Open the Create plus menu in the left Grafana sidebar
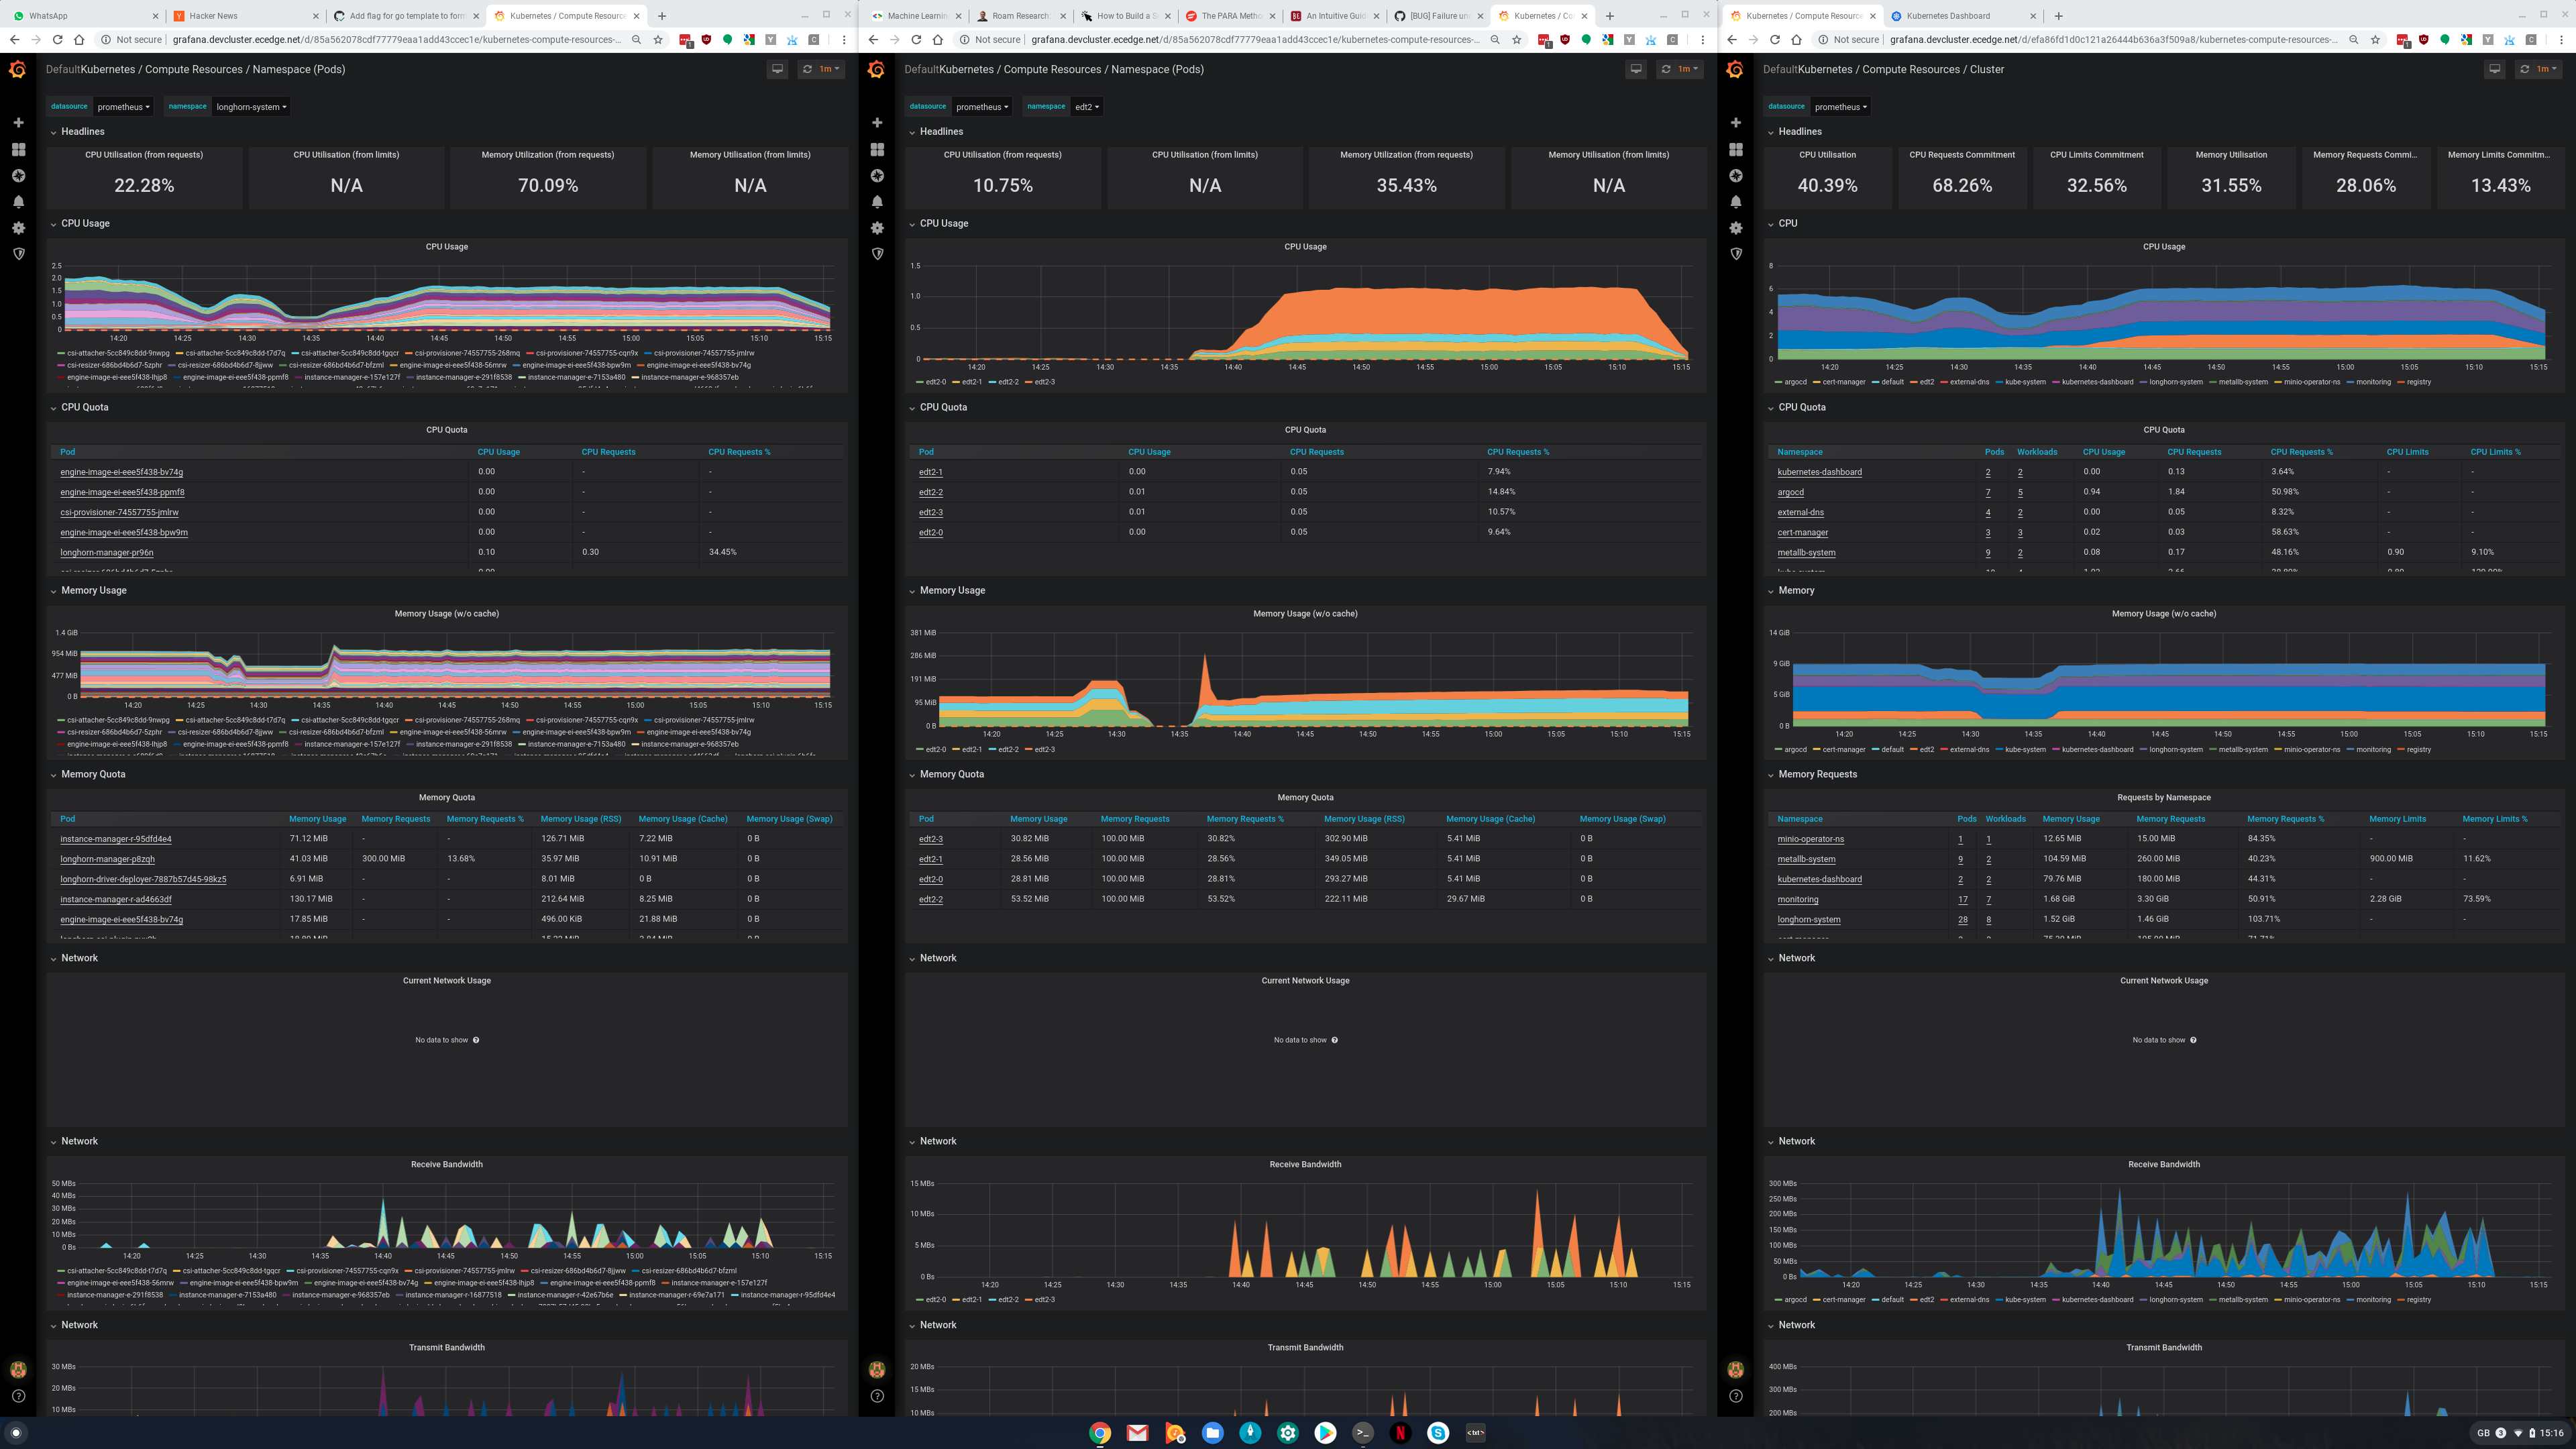Image resolution: width=2576 pixels, height=1449 pixels. [18, 122]
